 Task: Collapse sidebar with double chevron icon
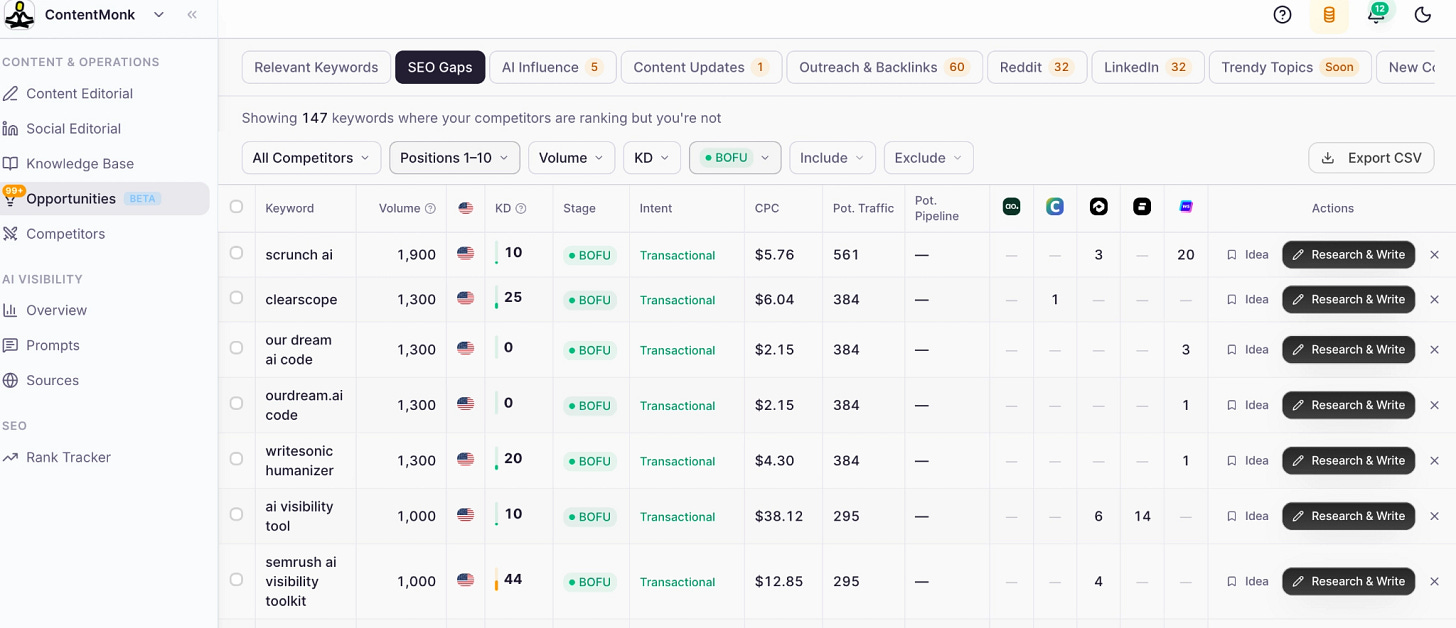[192, 15]
